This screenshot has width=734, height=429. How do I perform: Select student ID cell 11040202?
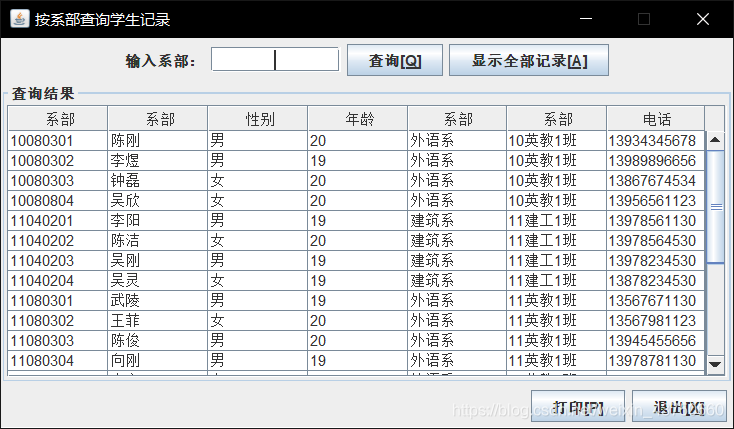point(58,241)
